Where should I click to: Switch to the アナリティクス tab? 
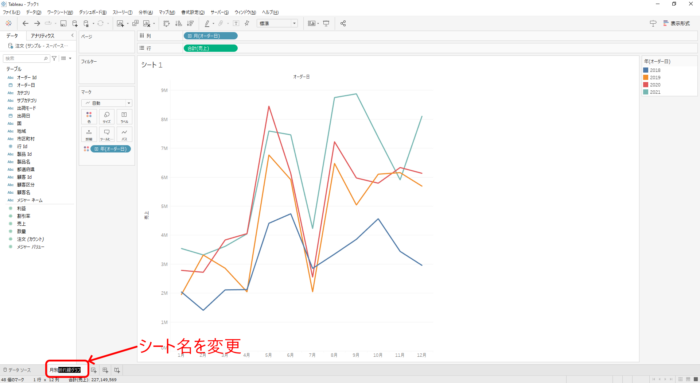pyautogui.click(x=42, y=36)
